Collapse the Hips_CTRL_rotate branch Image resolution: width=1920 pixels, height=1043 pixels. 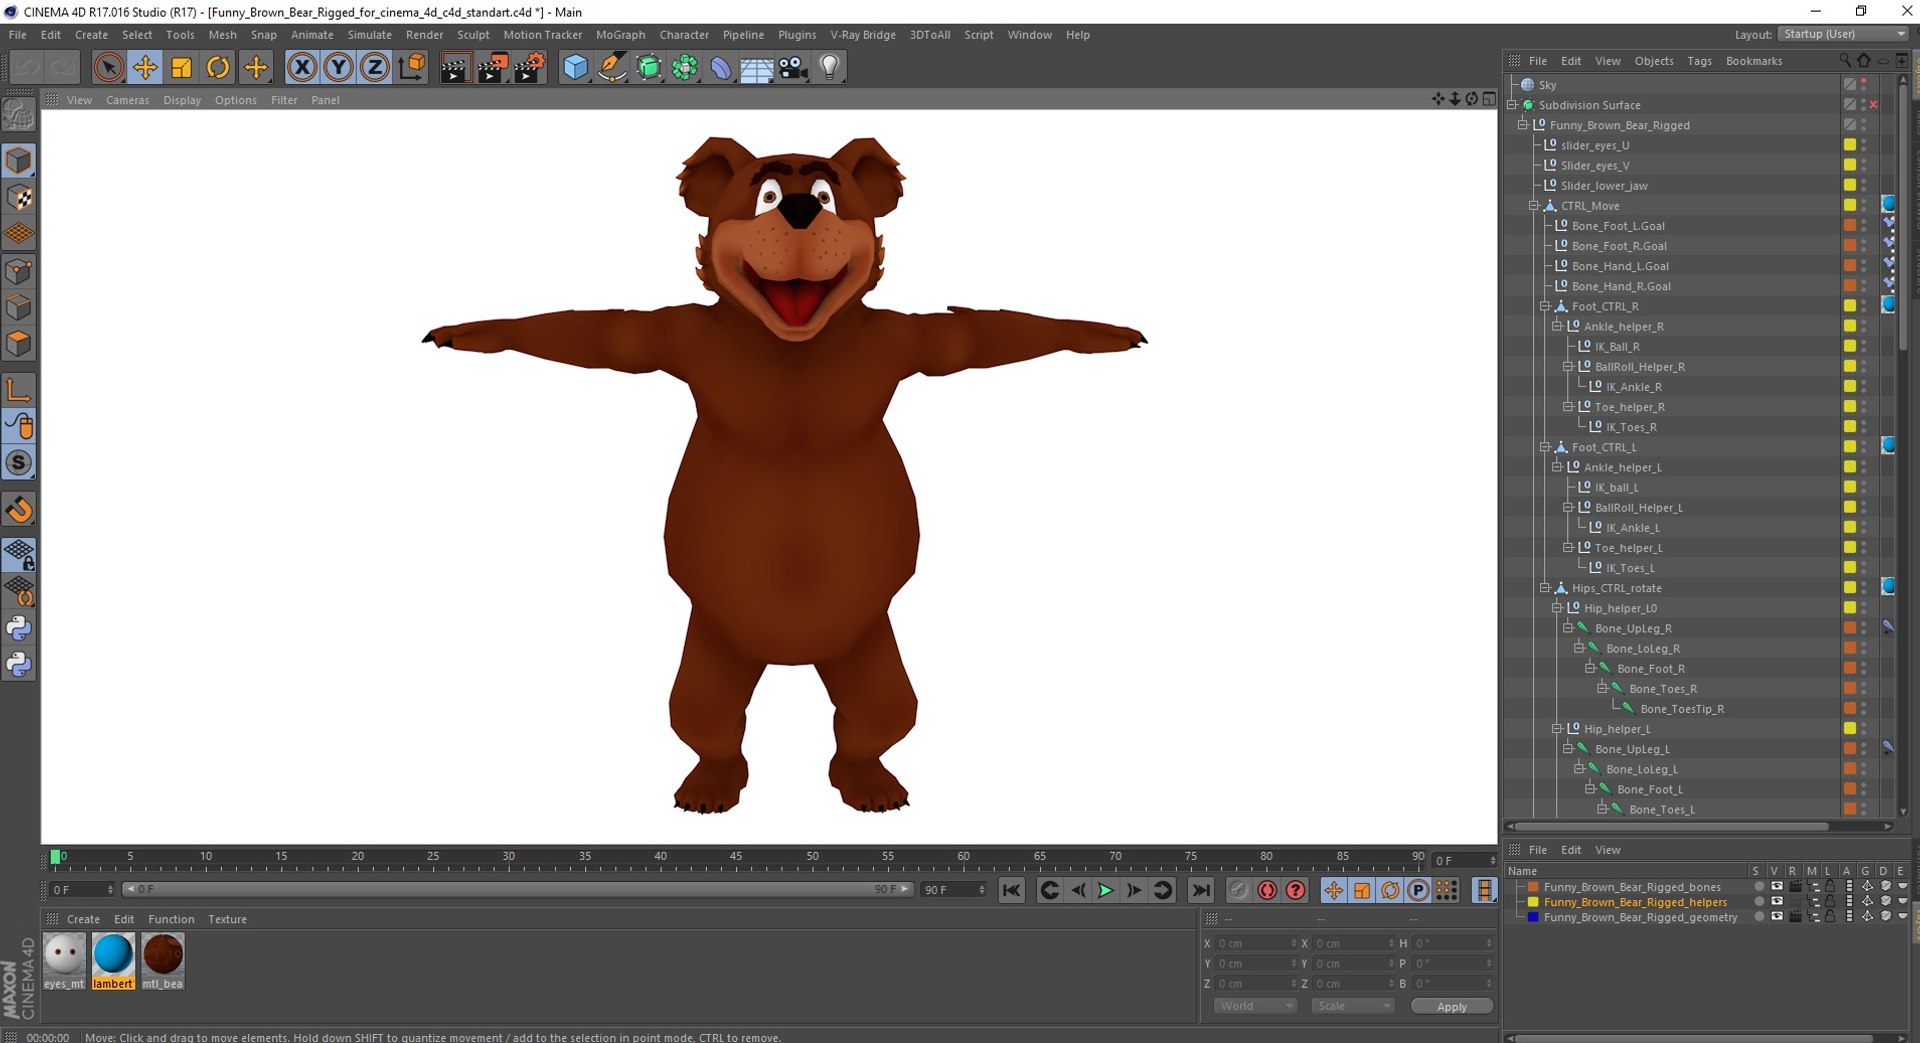pyautogui.click(x=1545, y=588)
